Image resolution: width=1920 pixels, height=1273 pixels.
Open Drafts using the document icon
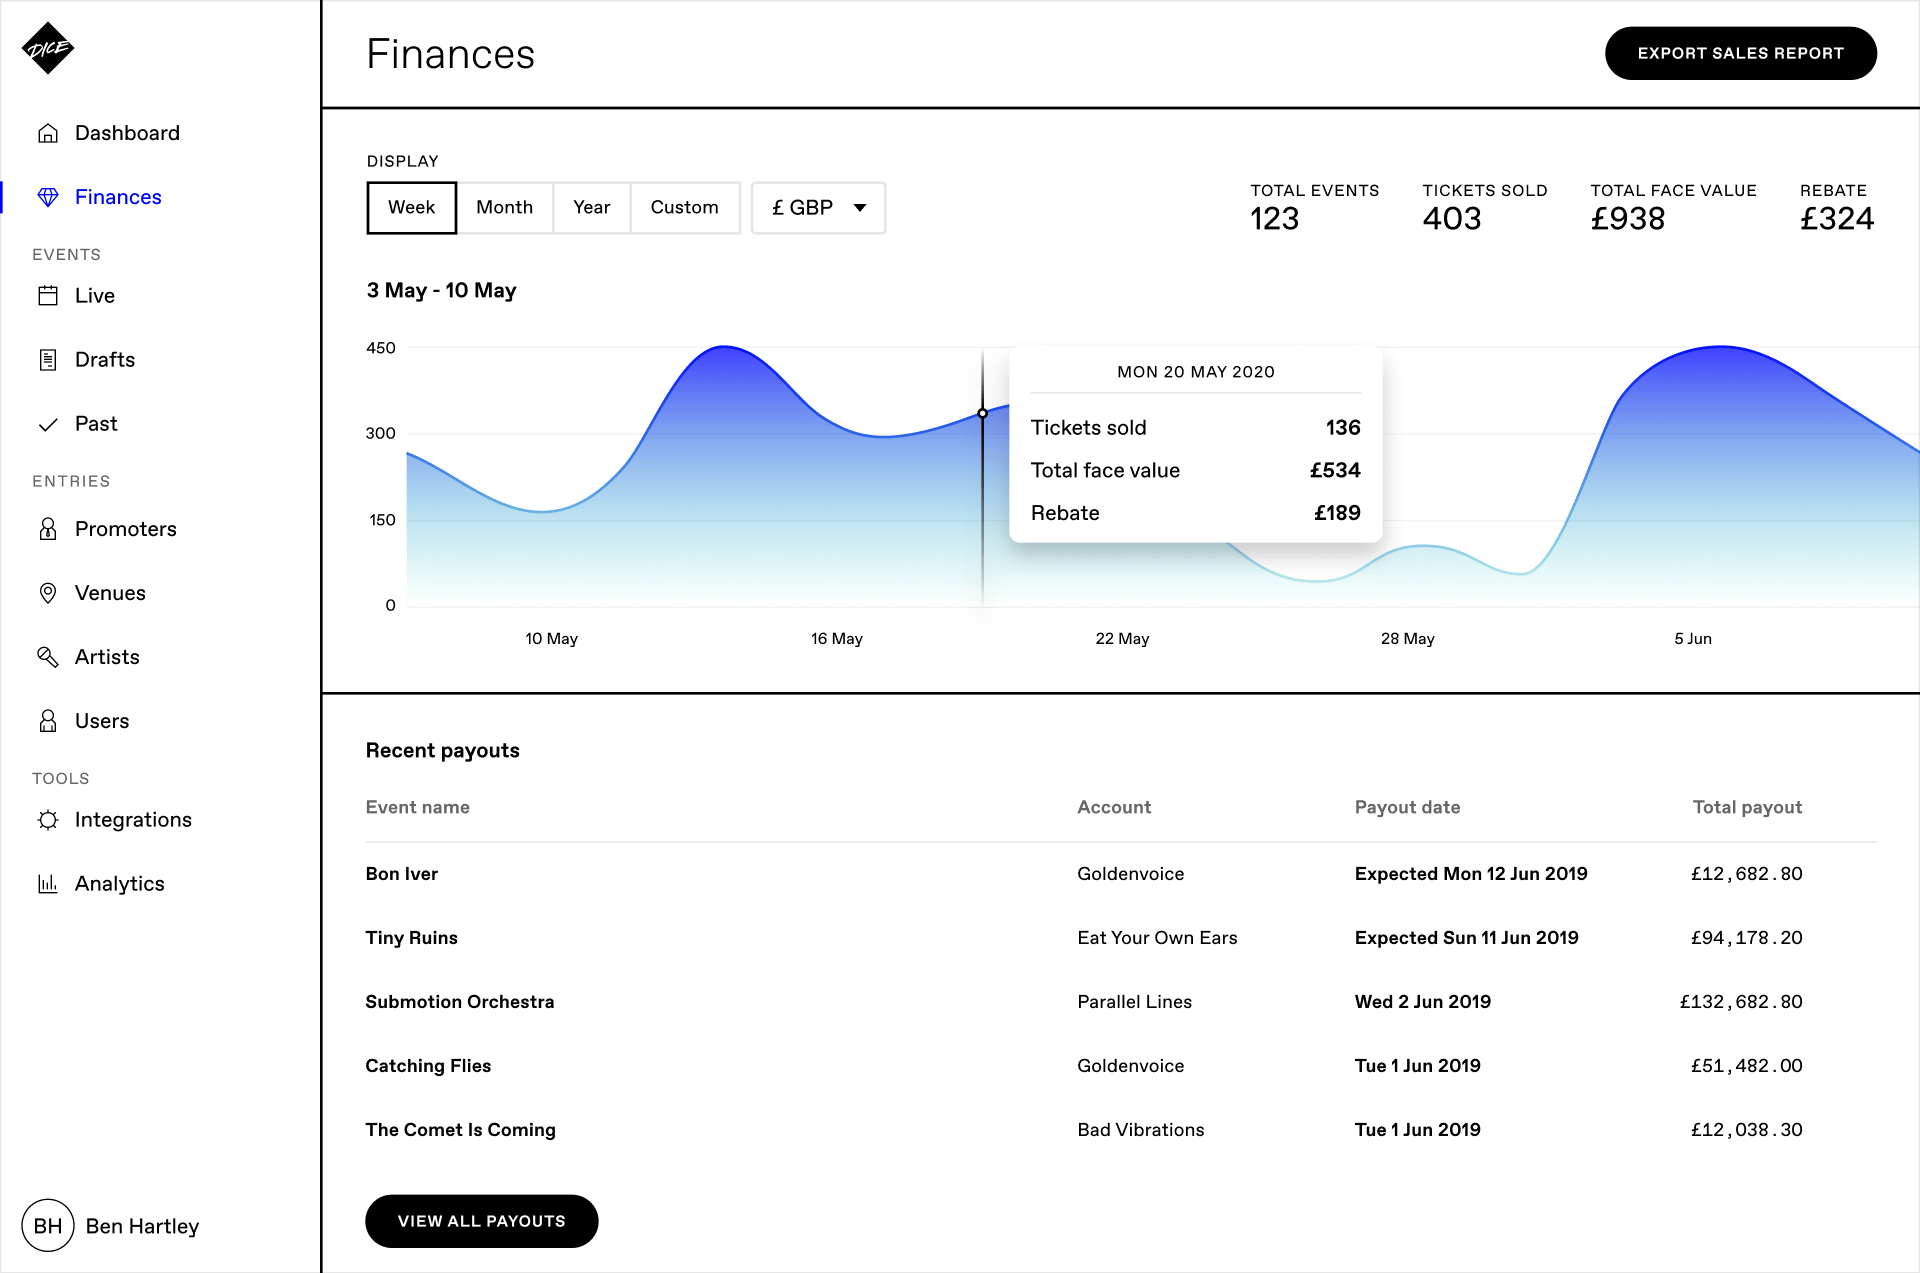48,359
